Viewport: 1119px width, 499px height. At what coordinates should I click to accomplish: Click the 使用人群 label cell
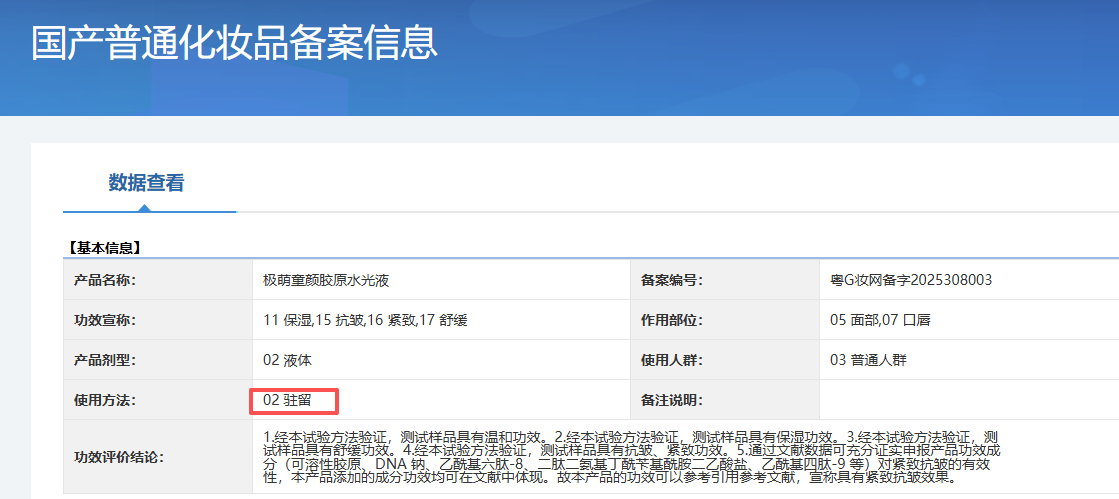tap(672, 360)
